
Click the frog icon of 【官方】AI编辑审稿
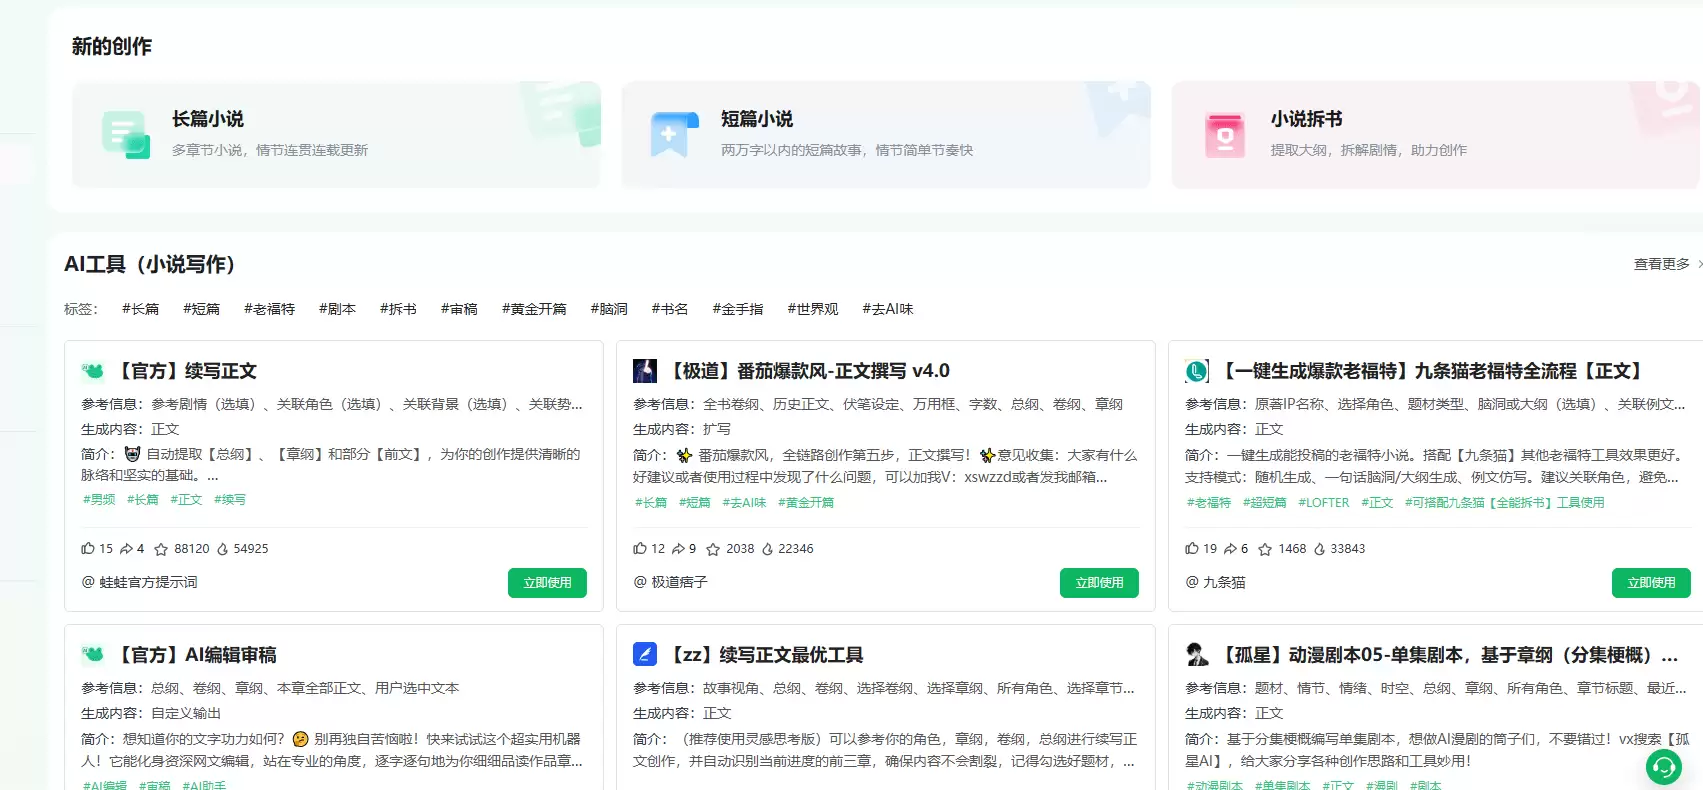(93, 654)
